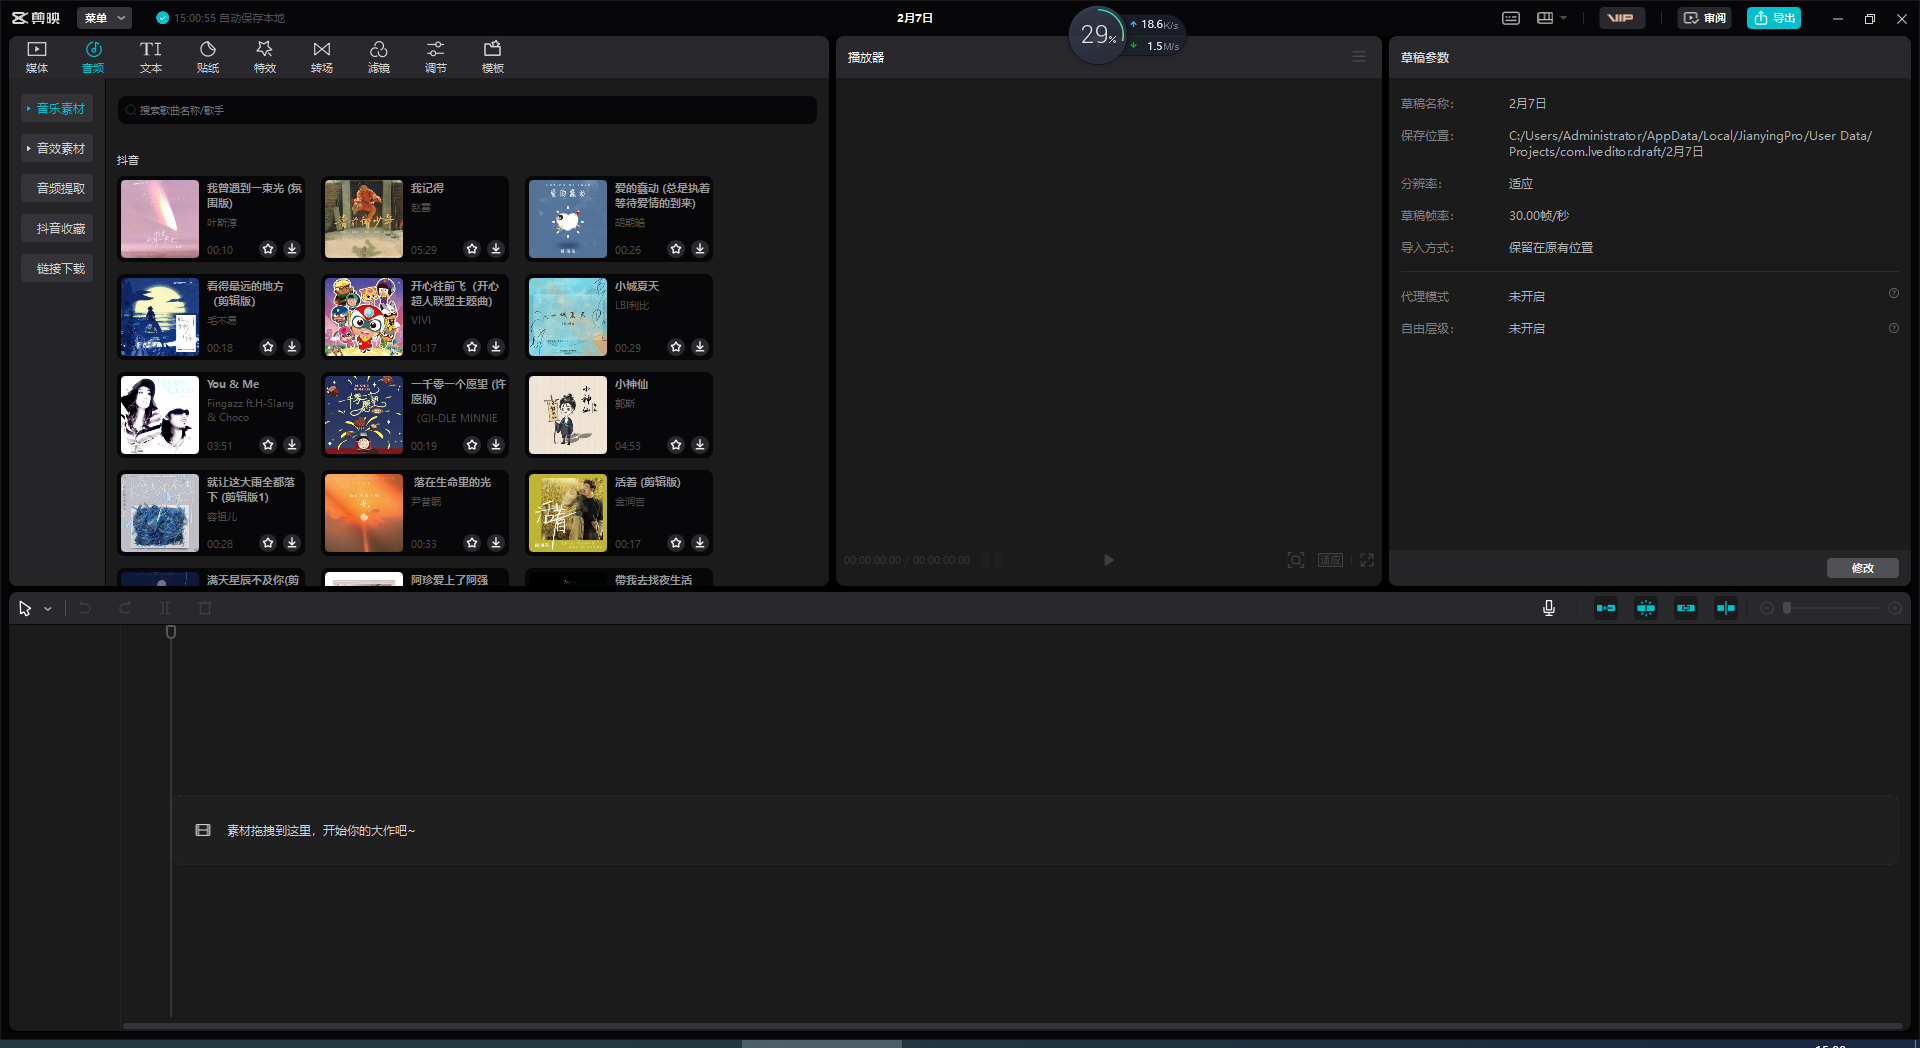
Task: Open the 转场 (transitions) panel
Action: point(321,57)
